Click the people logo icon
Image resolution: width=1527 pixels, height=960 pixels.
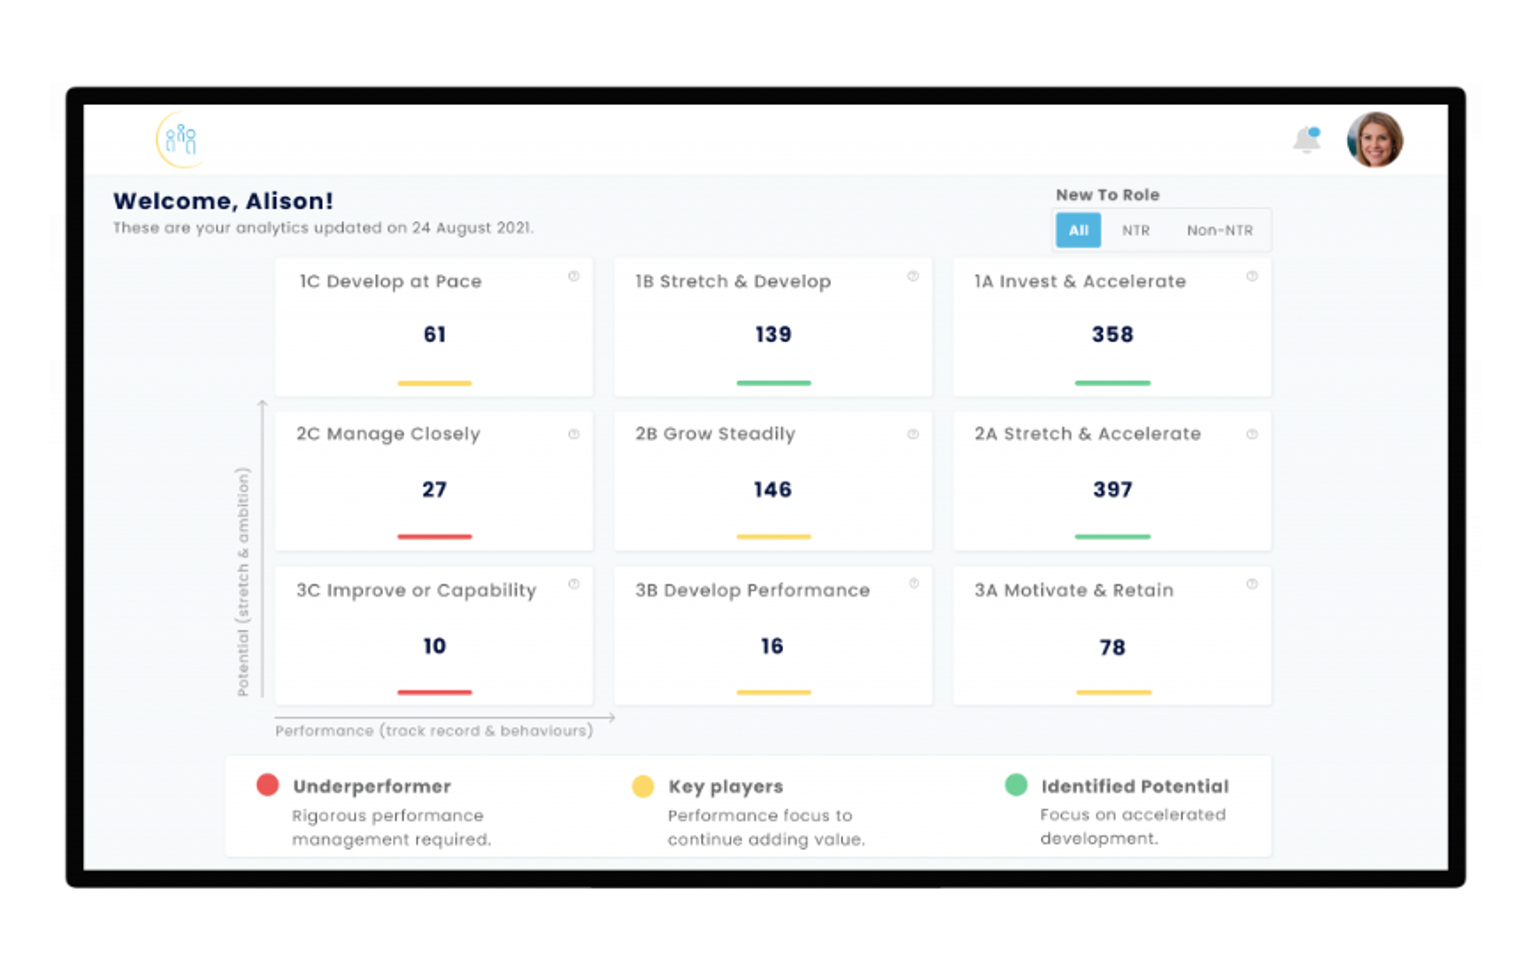coord(181,139)
